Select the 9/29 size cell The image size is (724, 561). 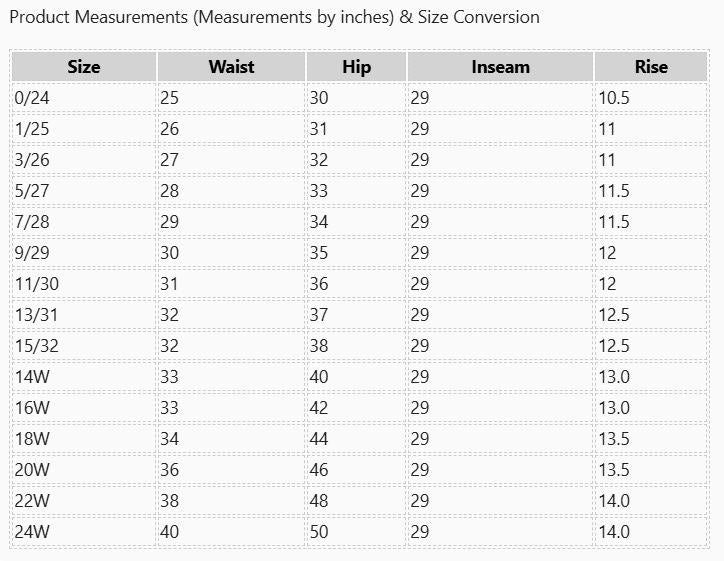84,253
